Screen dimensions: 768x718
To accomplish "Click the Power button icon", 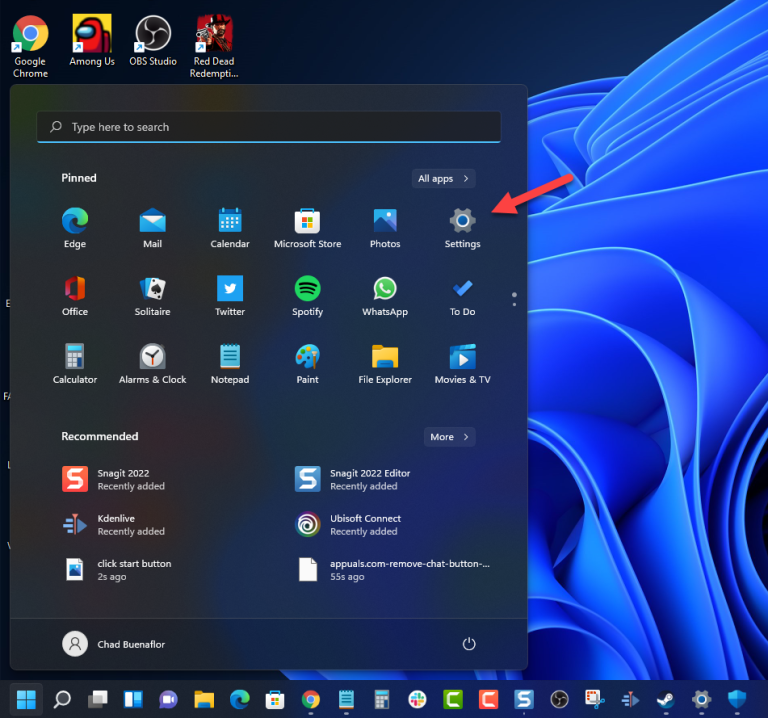I will pos(469,644).
